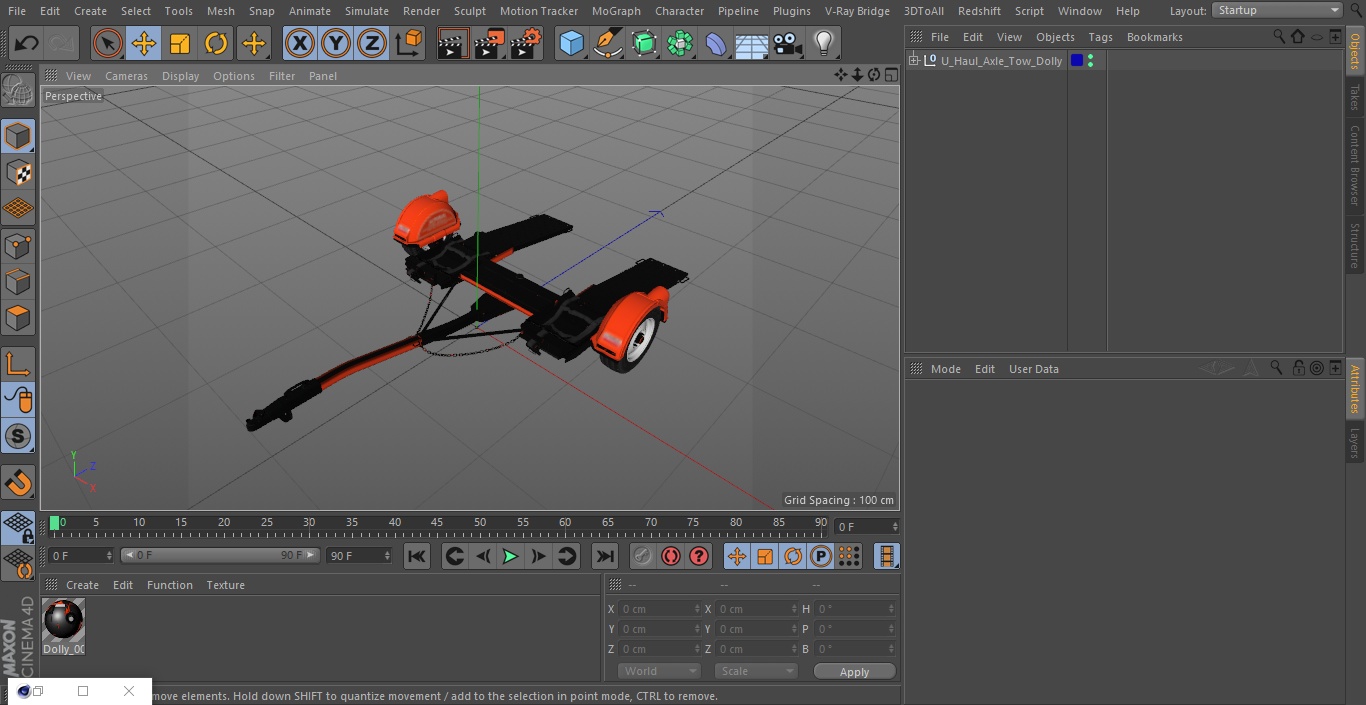Toggle Rotation keyframe recording
Viewport: 1366px width, 705px height.
tap(793, 556)
